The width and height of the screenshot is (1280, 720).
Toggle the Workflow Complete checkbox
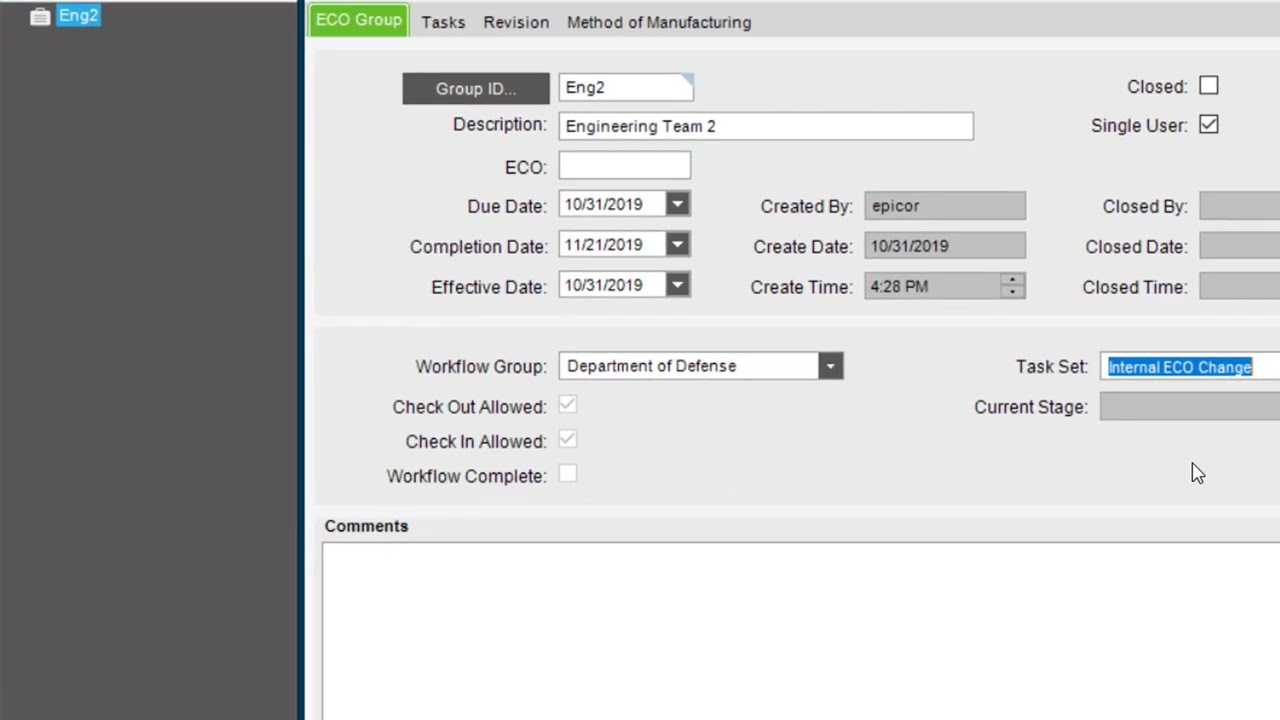pos(567,475)
